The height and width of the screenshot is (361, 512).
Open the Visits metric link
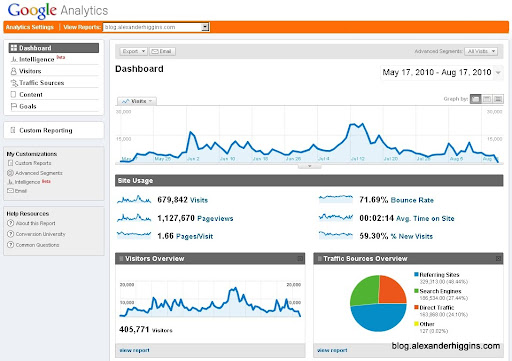(x=199, y=200)
